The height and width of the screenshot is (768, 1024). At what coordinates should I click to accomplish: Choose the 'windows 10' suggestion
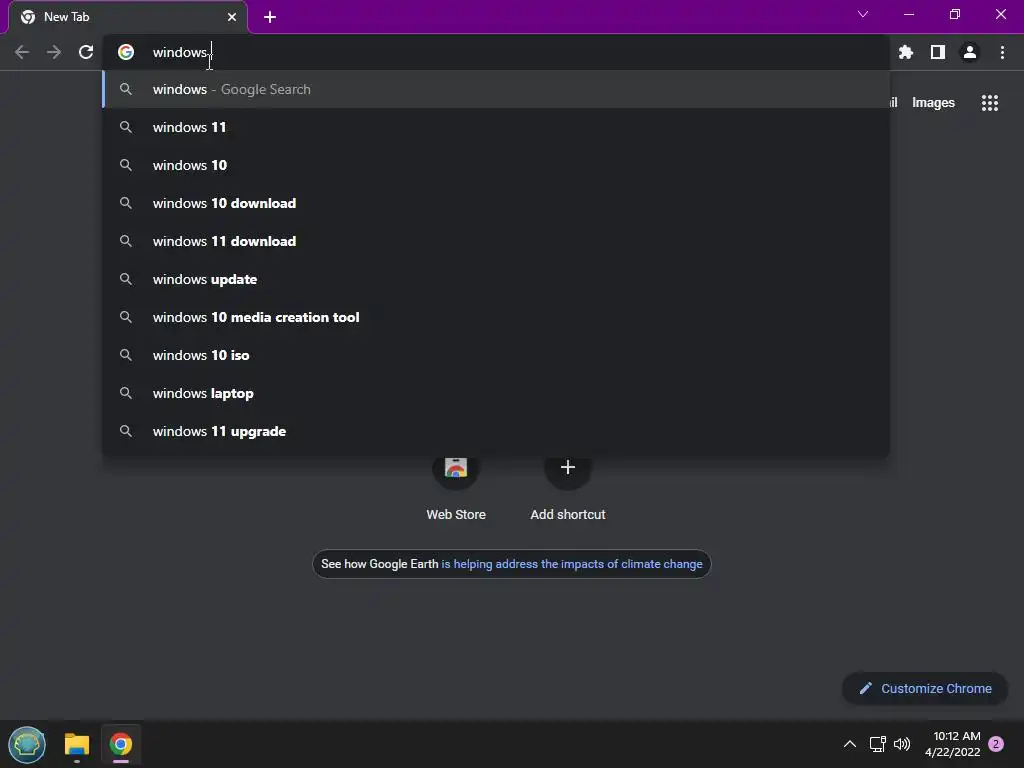coord(496,165)
